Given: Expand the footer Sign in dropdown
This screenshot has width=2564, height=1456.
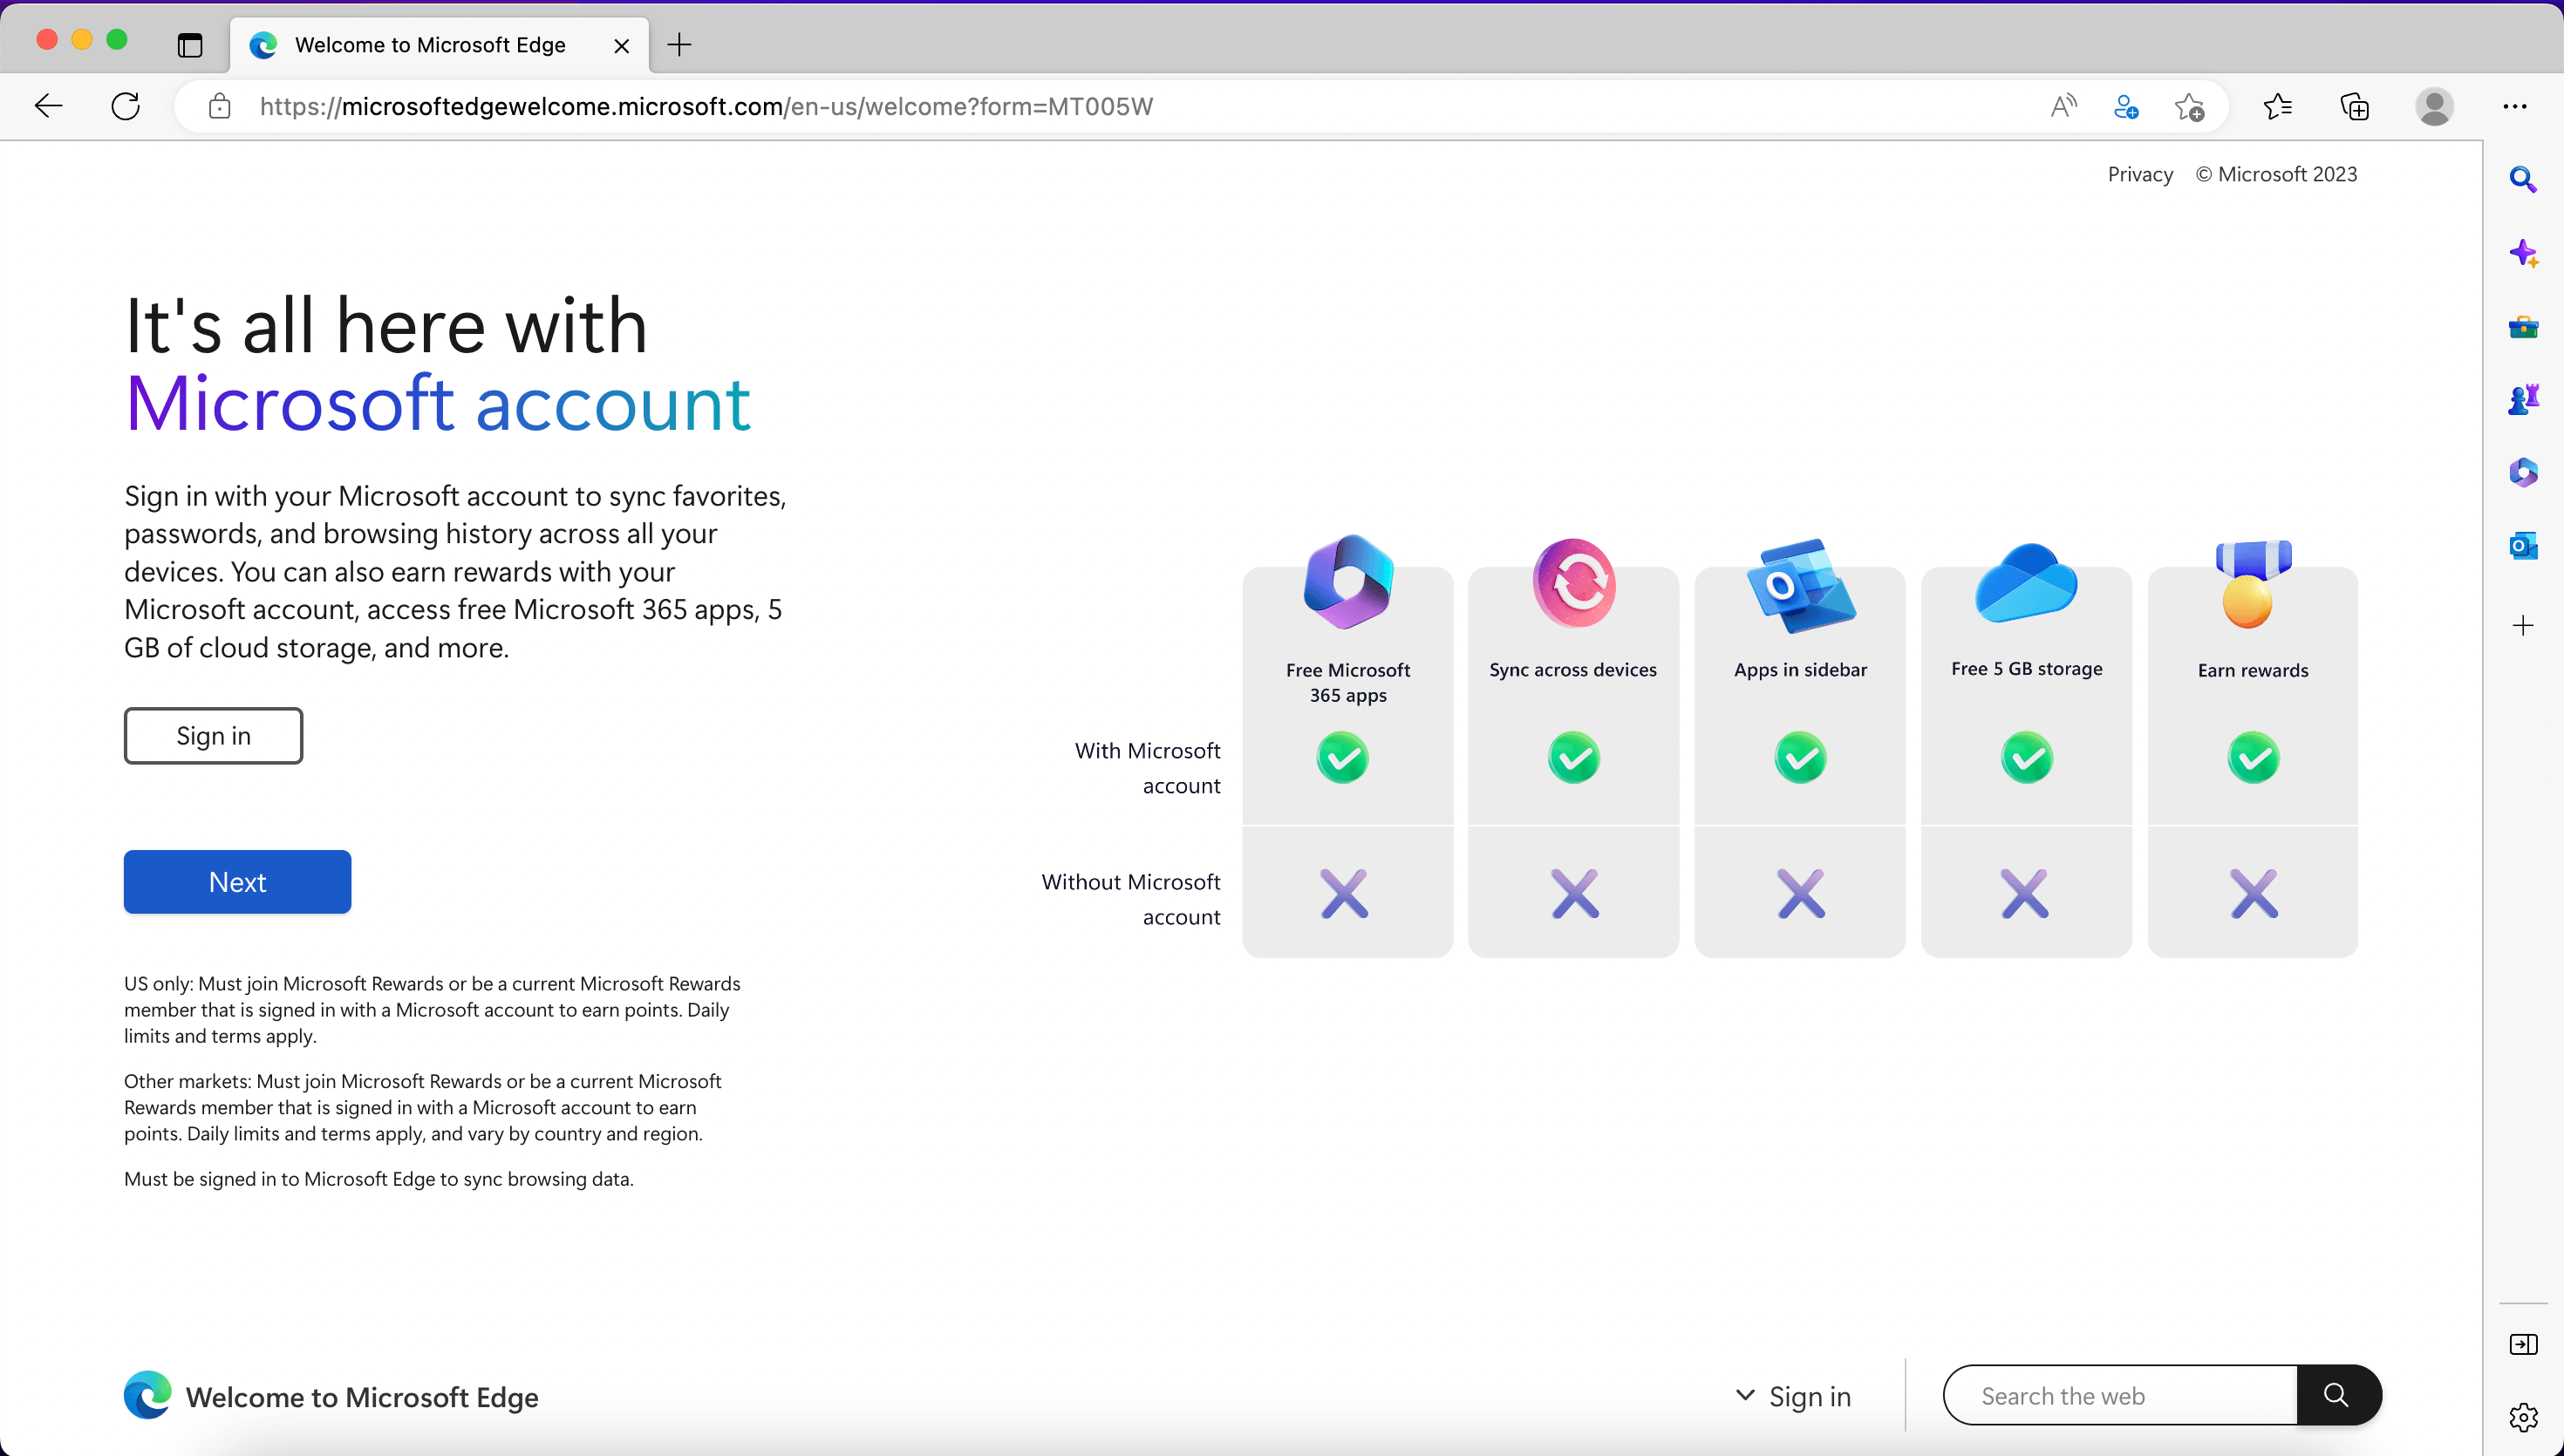Looking at the screenshot, I should (x=1793, y=1396).
